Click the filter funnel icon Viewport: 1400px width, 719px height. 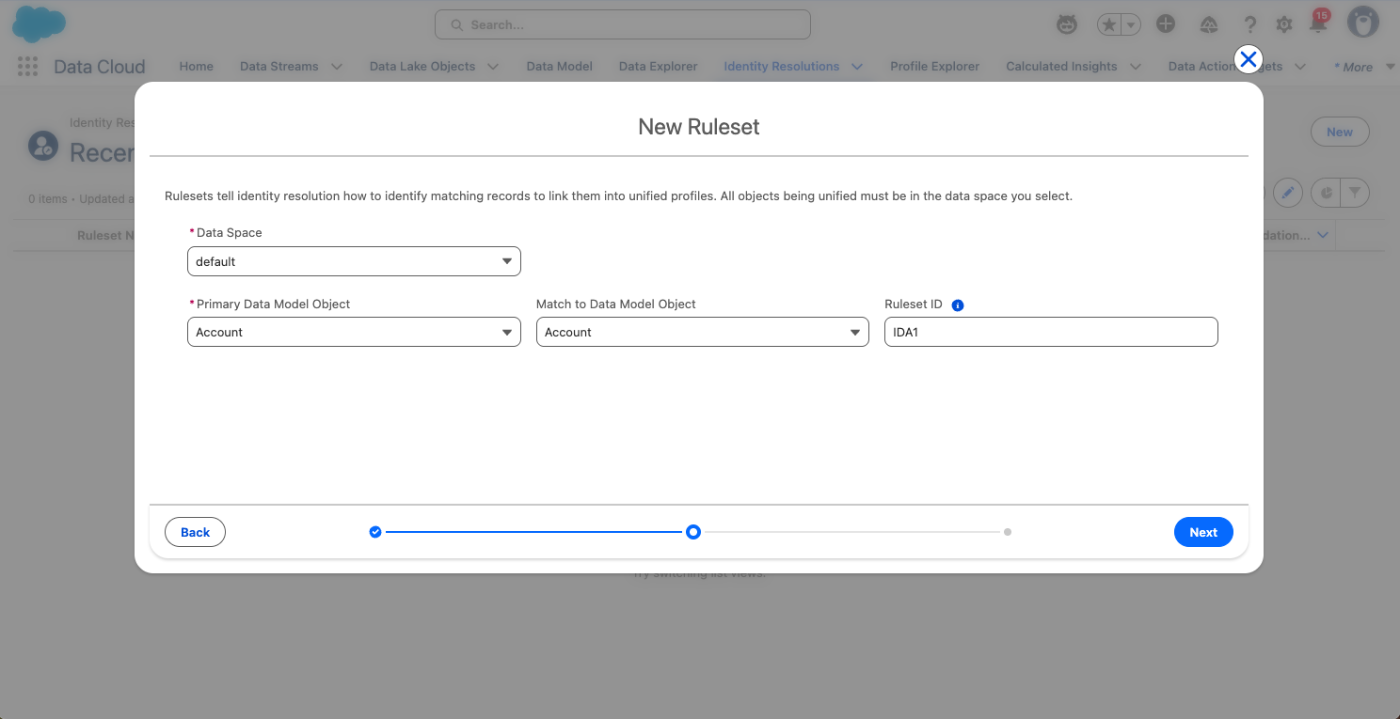1355,192
